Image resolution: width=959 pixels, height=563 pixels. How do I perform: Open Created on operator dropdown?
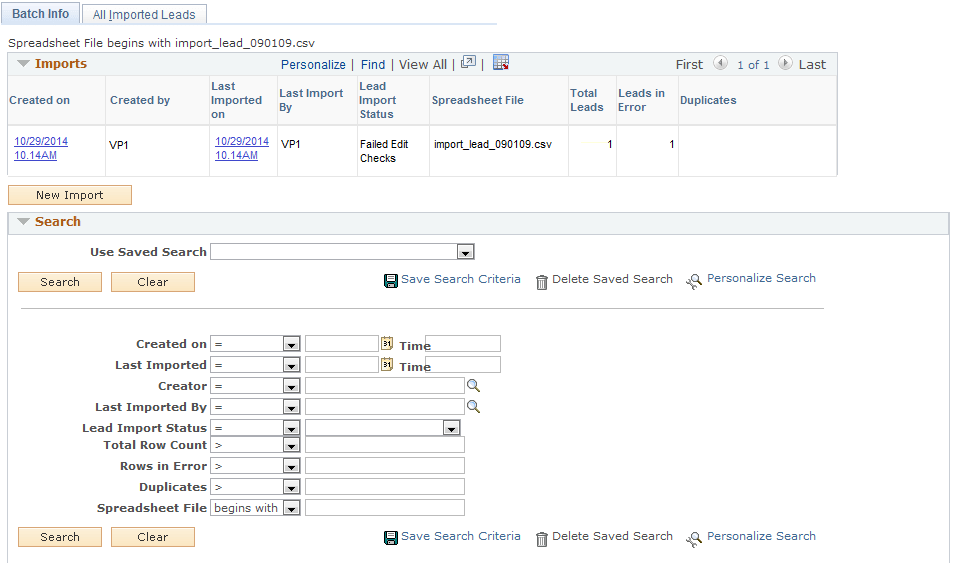click(x=291, y=344)
